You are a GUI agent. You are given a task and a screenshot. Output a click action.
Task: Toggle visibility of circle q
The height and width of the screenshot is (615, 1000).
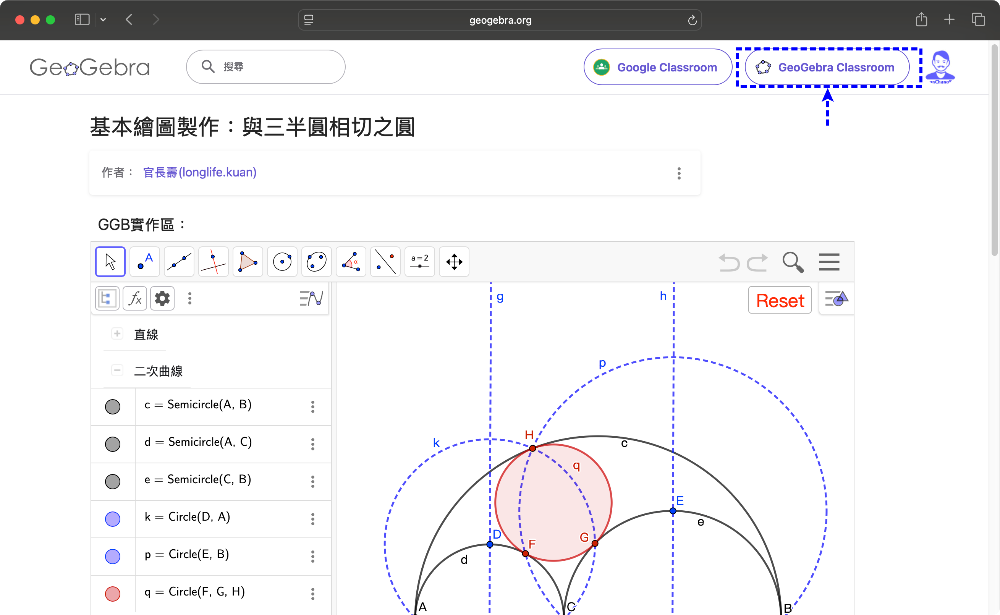coord(112,594)
